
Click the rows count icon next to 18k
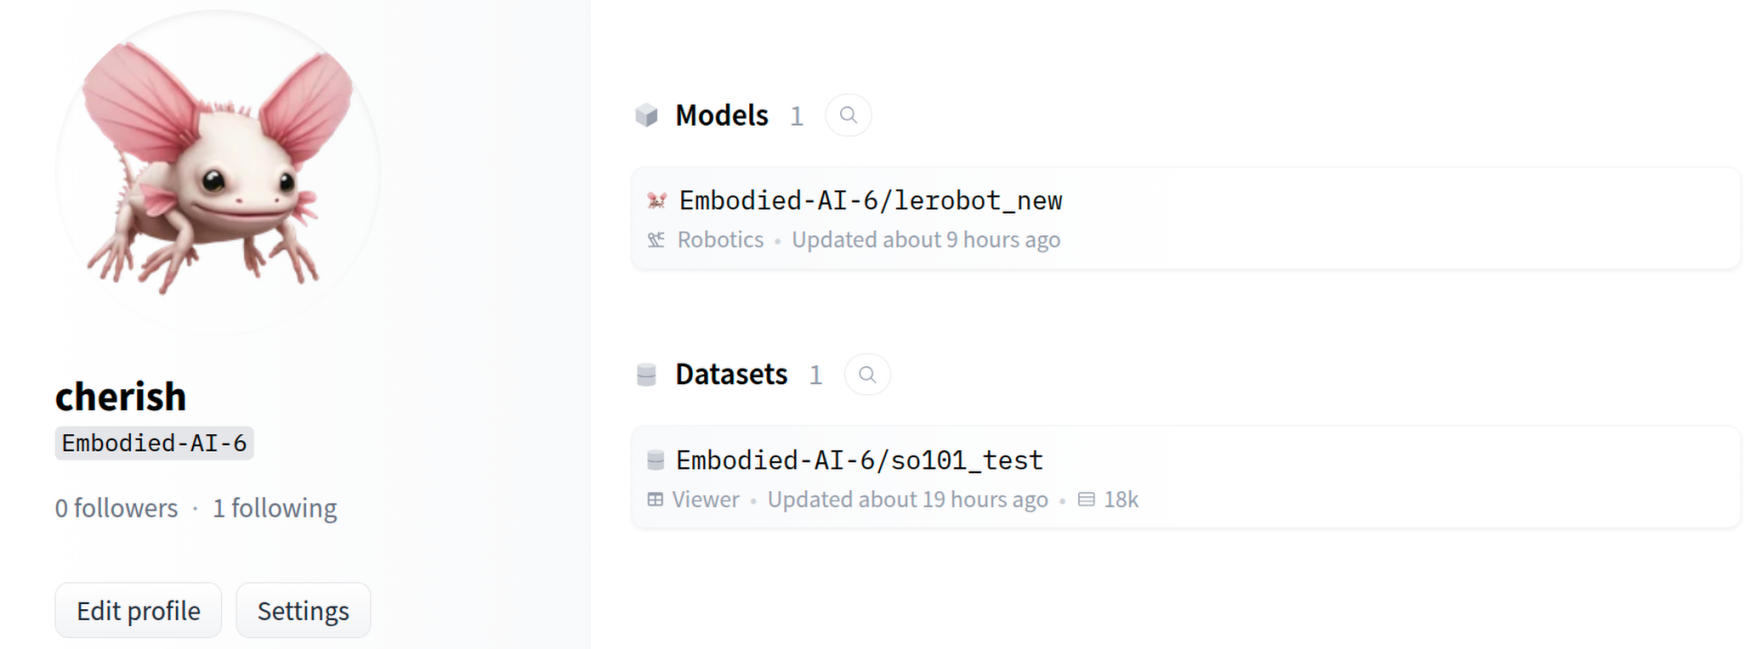(1087, 499)
